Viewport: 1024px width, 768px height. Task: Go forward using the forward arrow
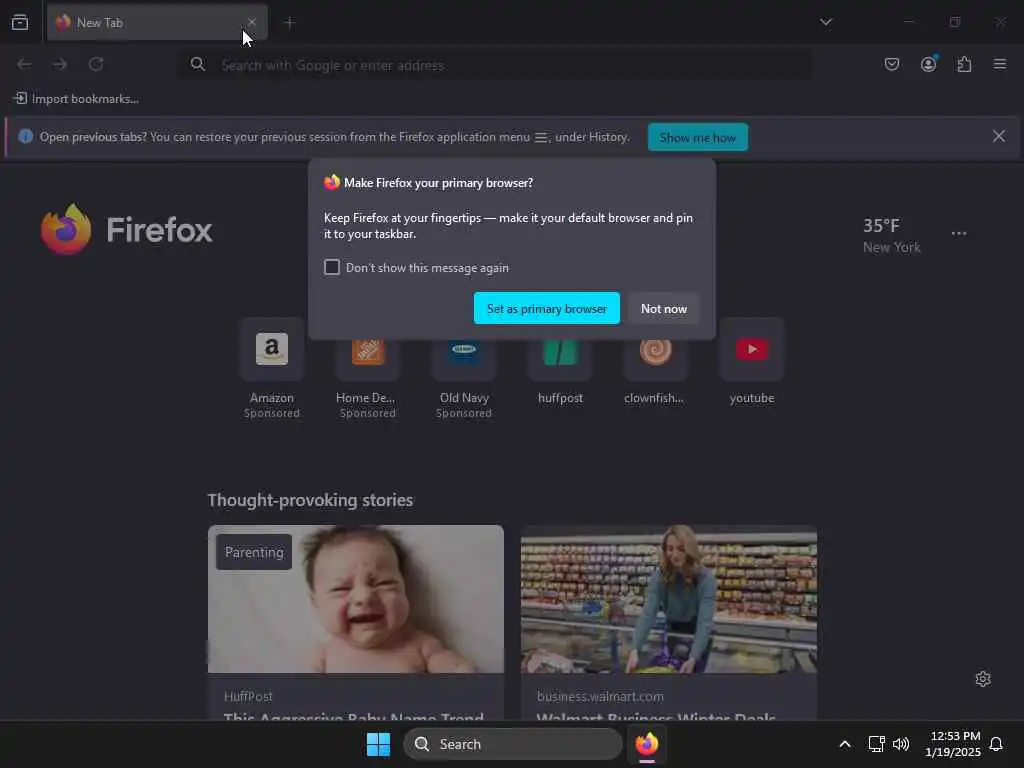click(x=60, y=64)
